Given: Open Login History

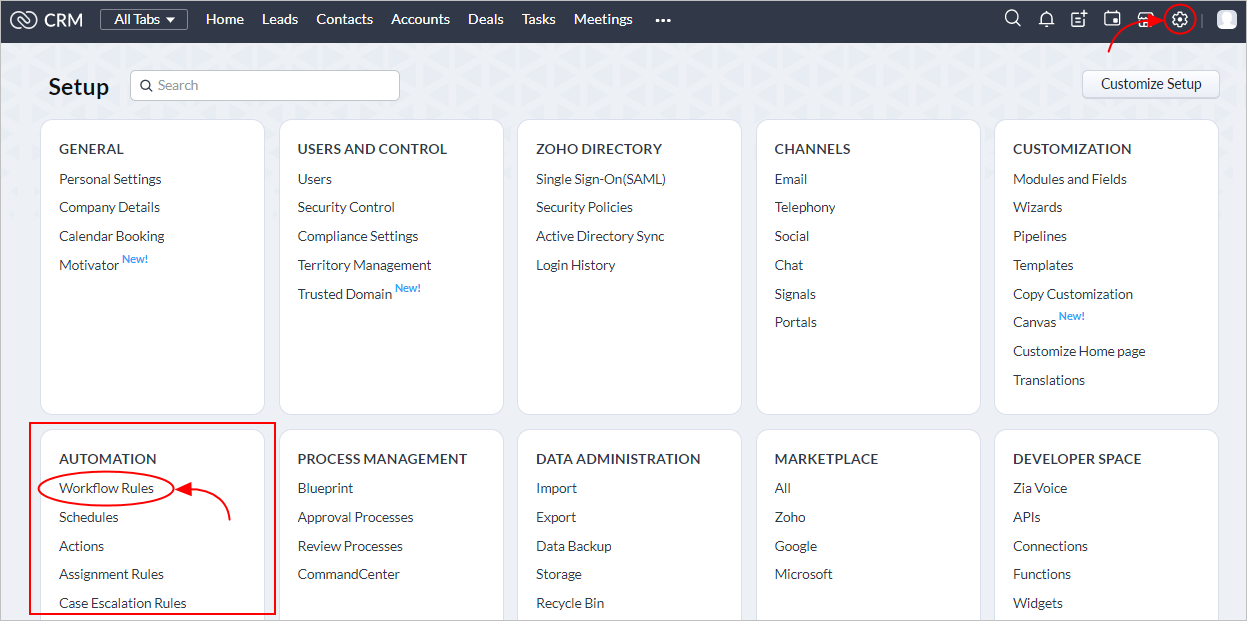Looking at the screenshot, I should [575, 265].
